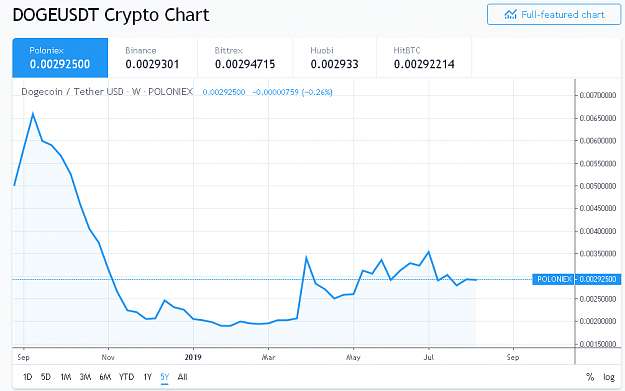The height and width of the screenshot is (391, 625).
Task: Set chart range to 5D
Action: (x=46, y=377)
